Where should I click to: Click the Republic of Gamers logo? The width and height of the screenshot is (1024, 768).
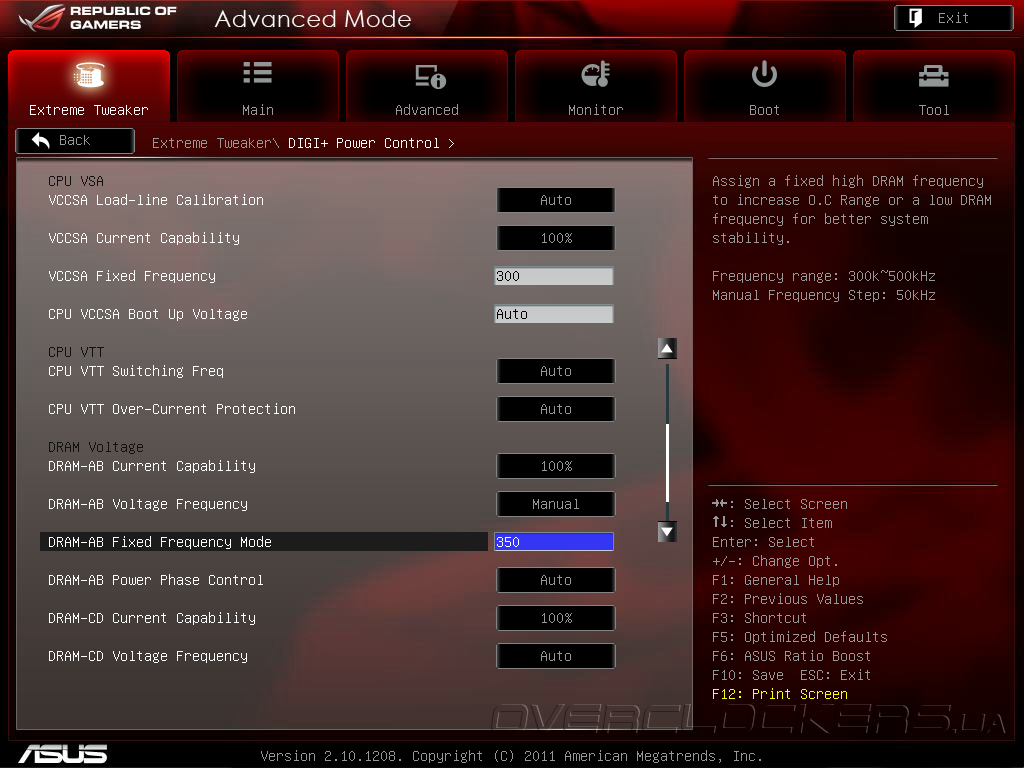click(x=98, y=18)
